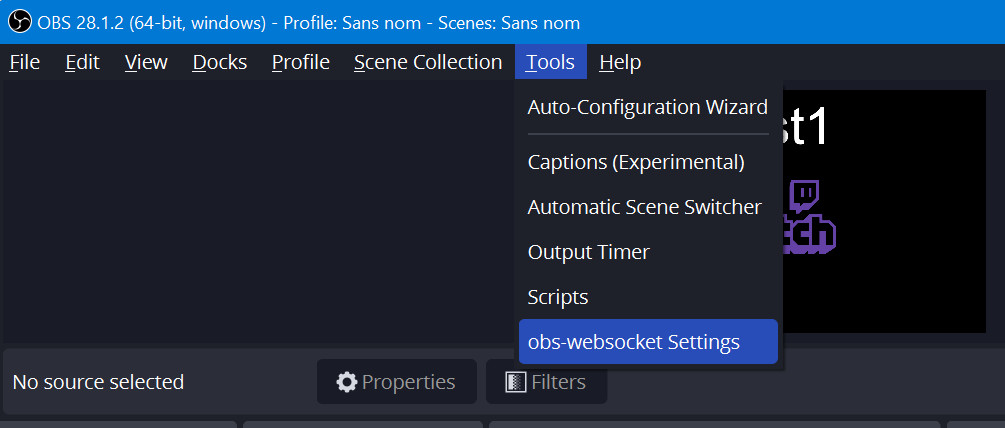Choose Output Timer from Tools menu

(x=648, y=252)
